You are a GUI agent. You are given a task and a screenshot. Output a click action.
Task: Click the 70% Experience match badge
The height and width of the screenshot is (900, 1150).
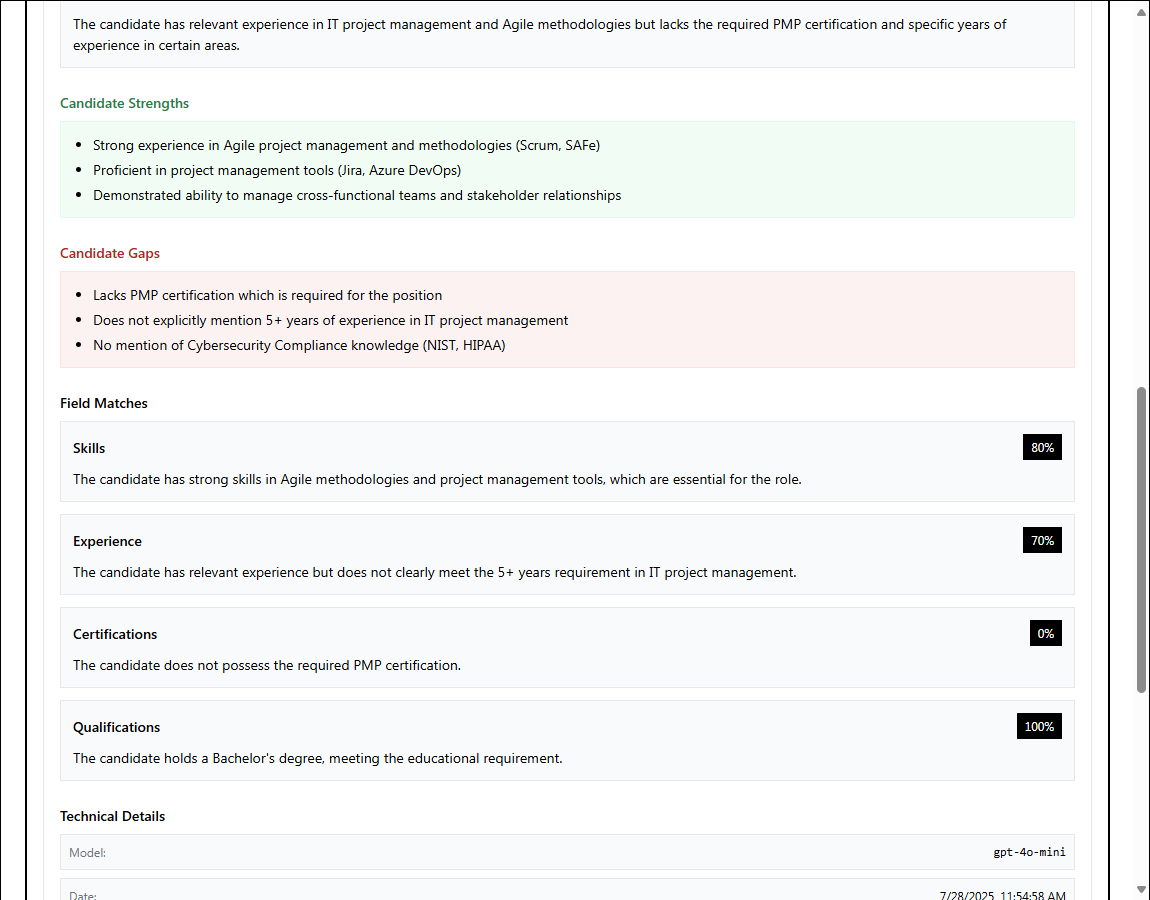(1042, 541)
